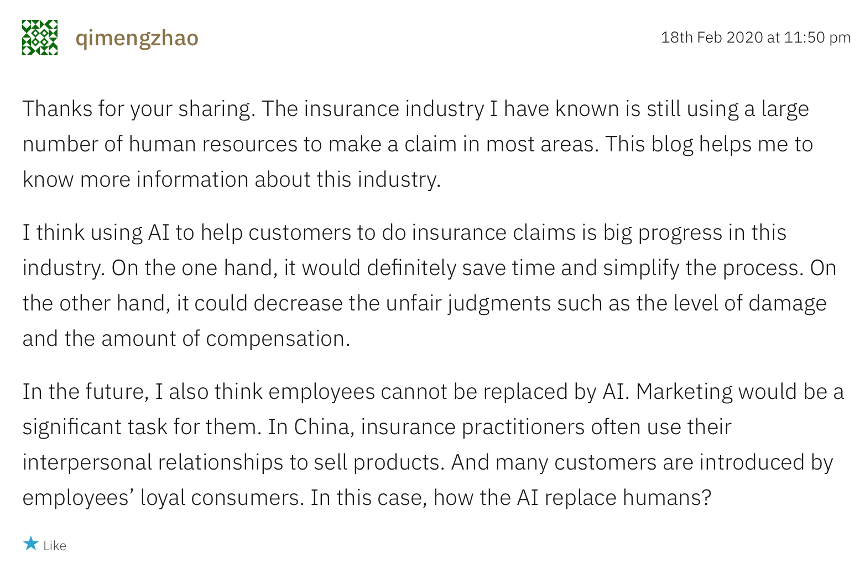Open the qimengzhao author profile link

137,38
